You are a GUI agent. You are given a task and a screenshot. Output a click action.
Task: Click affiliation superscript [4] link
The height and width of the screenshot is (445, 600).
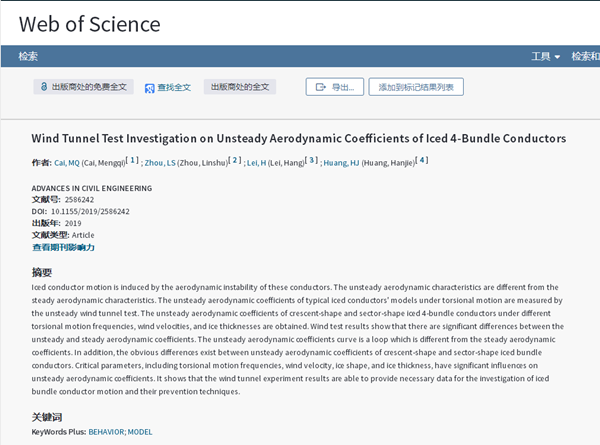click(x=422, y=160)
